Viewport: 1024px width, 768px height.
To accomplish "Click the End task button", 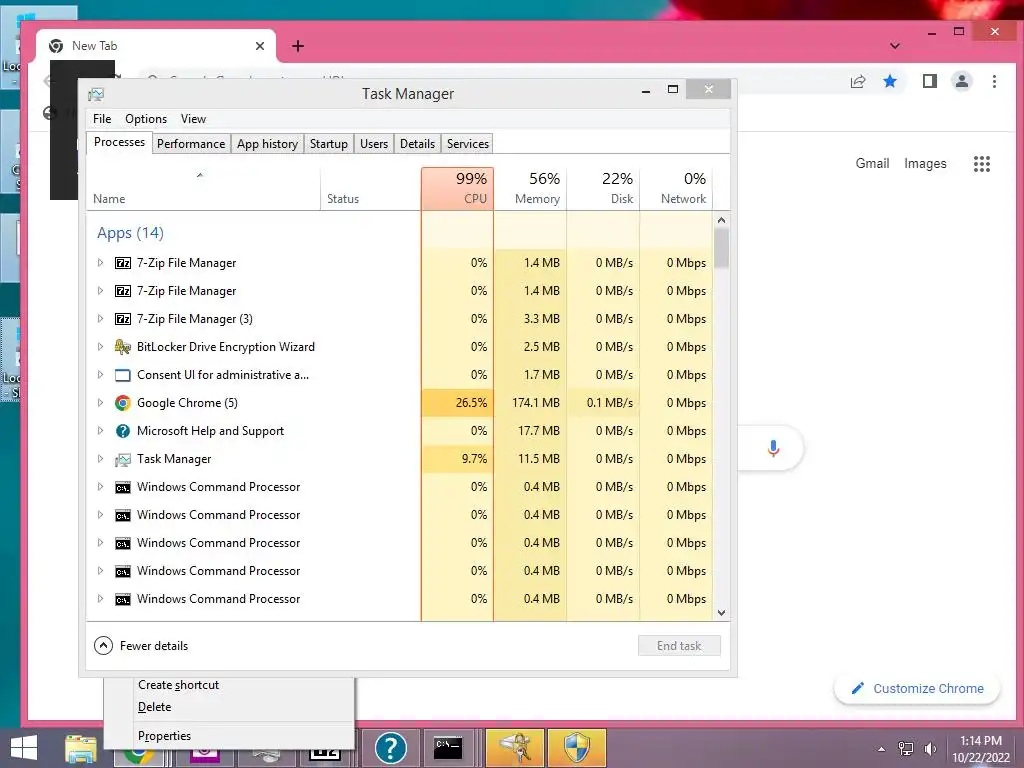I will pyautogui.click(x=679, y=646).
